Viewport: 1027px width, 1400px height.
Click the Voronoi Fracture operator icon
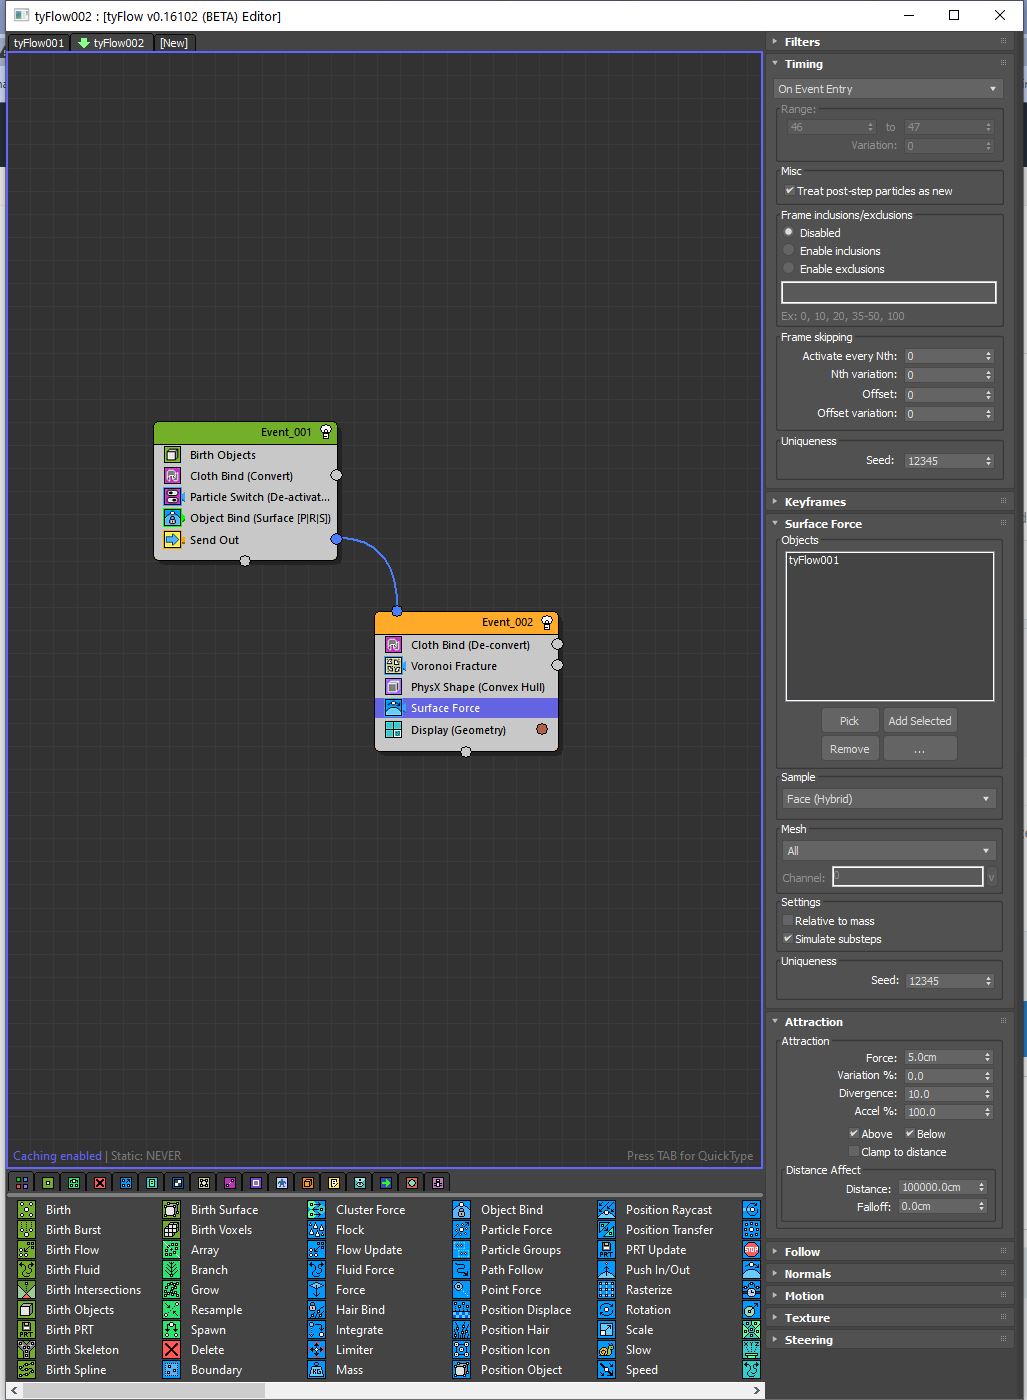393,666
